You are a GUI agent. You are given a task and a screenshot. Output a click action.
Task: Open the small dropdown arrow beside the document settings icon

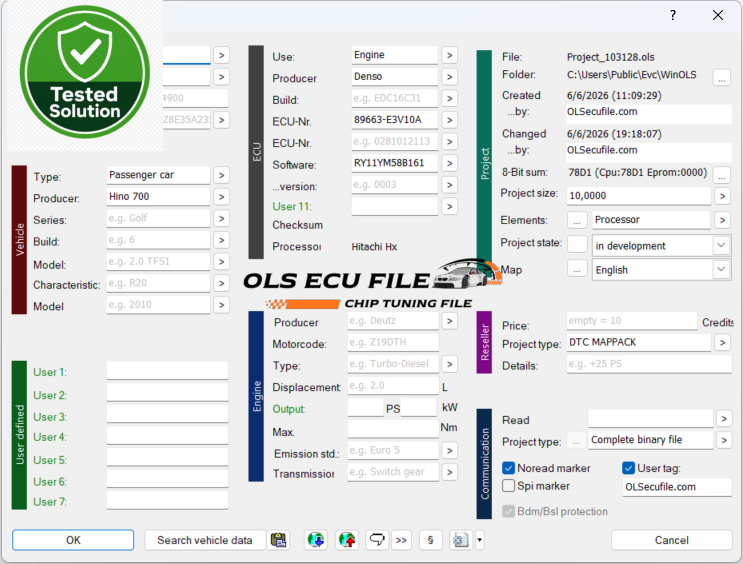point(480,540)
